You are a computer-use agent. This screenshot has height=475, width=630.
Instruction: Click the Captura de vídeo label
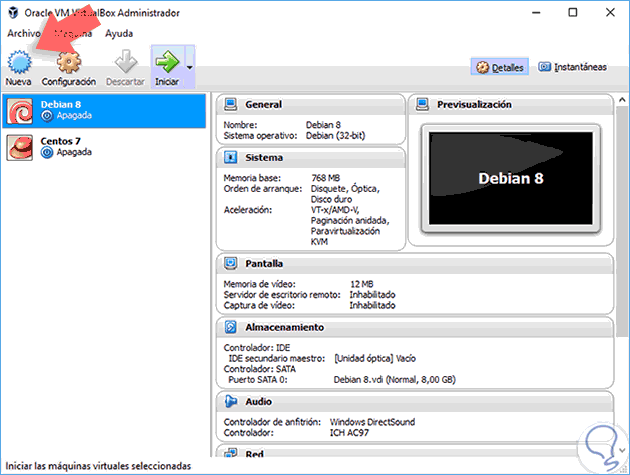pos(259,306)
